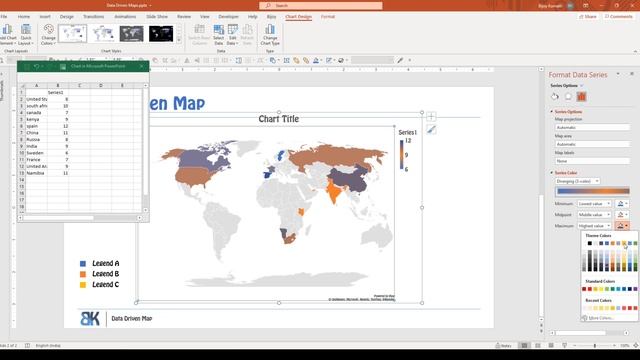Open Map labels dropdown
This screenshot has width=640, height=360.
(592, 161)
